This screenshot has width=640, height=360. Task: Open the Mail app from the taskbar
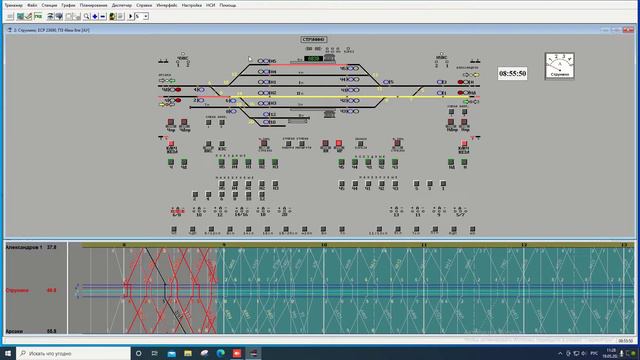[171, 353]
